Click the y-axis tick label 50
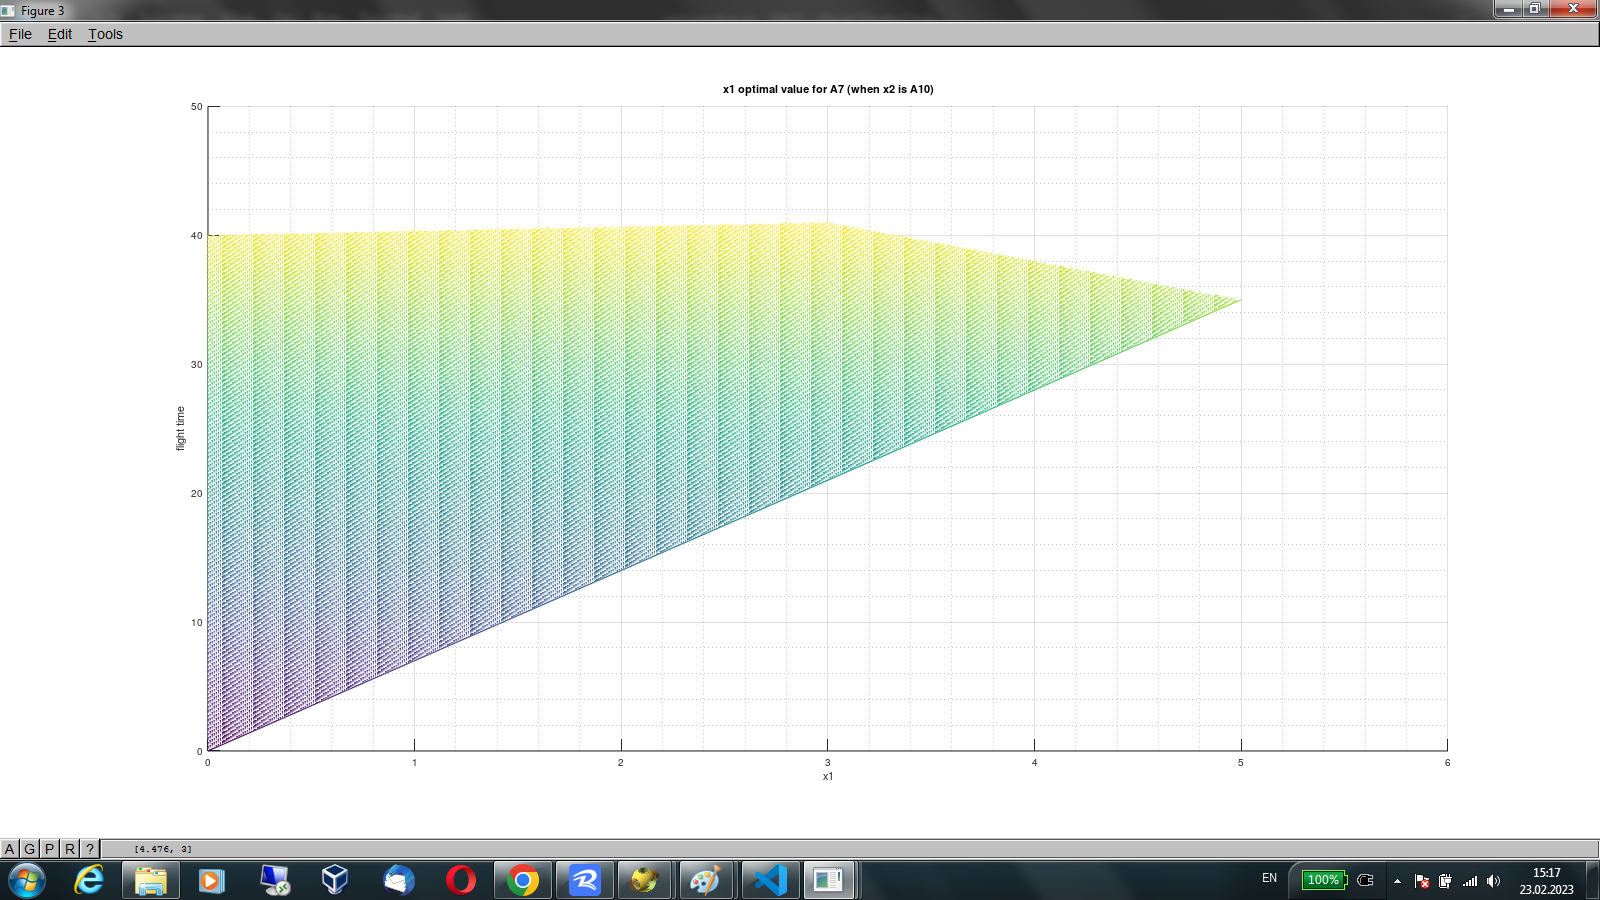 coord(197,107)
